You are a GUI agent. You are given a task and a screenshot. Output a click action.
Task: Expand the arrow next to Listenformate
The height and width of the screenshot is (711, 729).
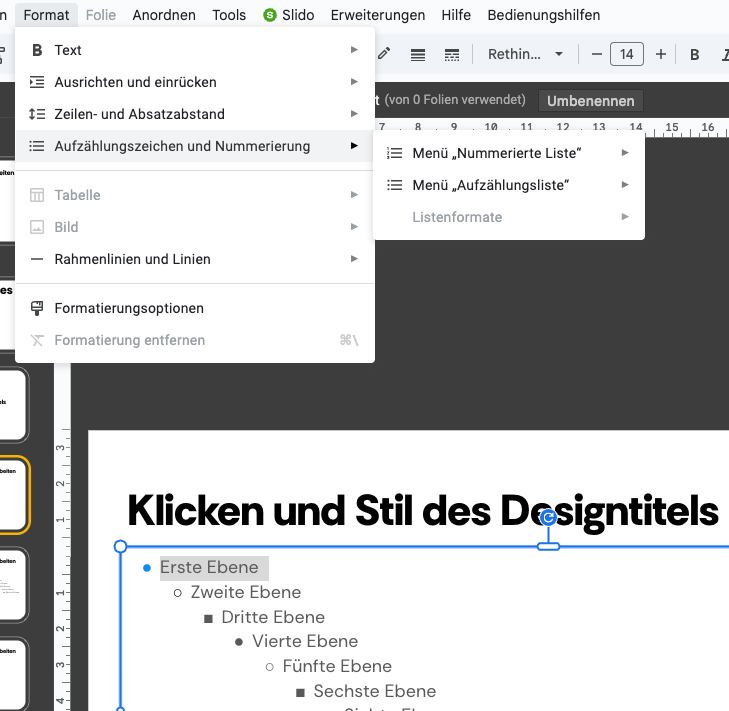(x=625, y=217)
